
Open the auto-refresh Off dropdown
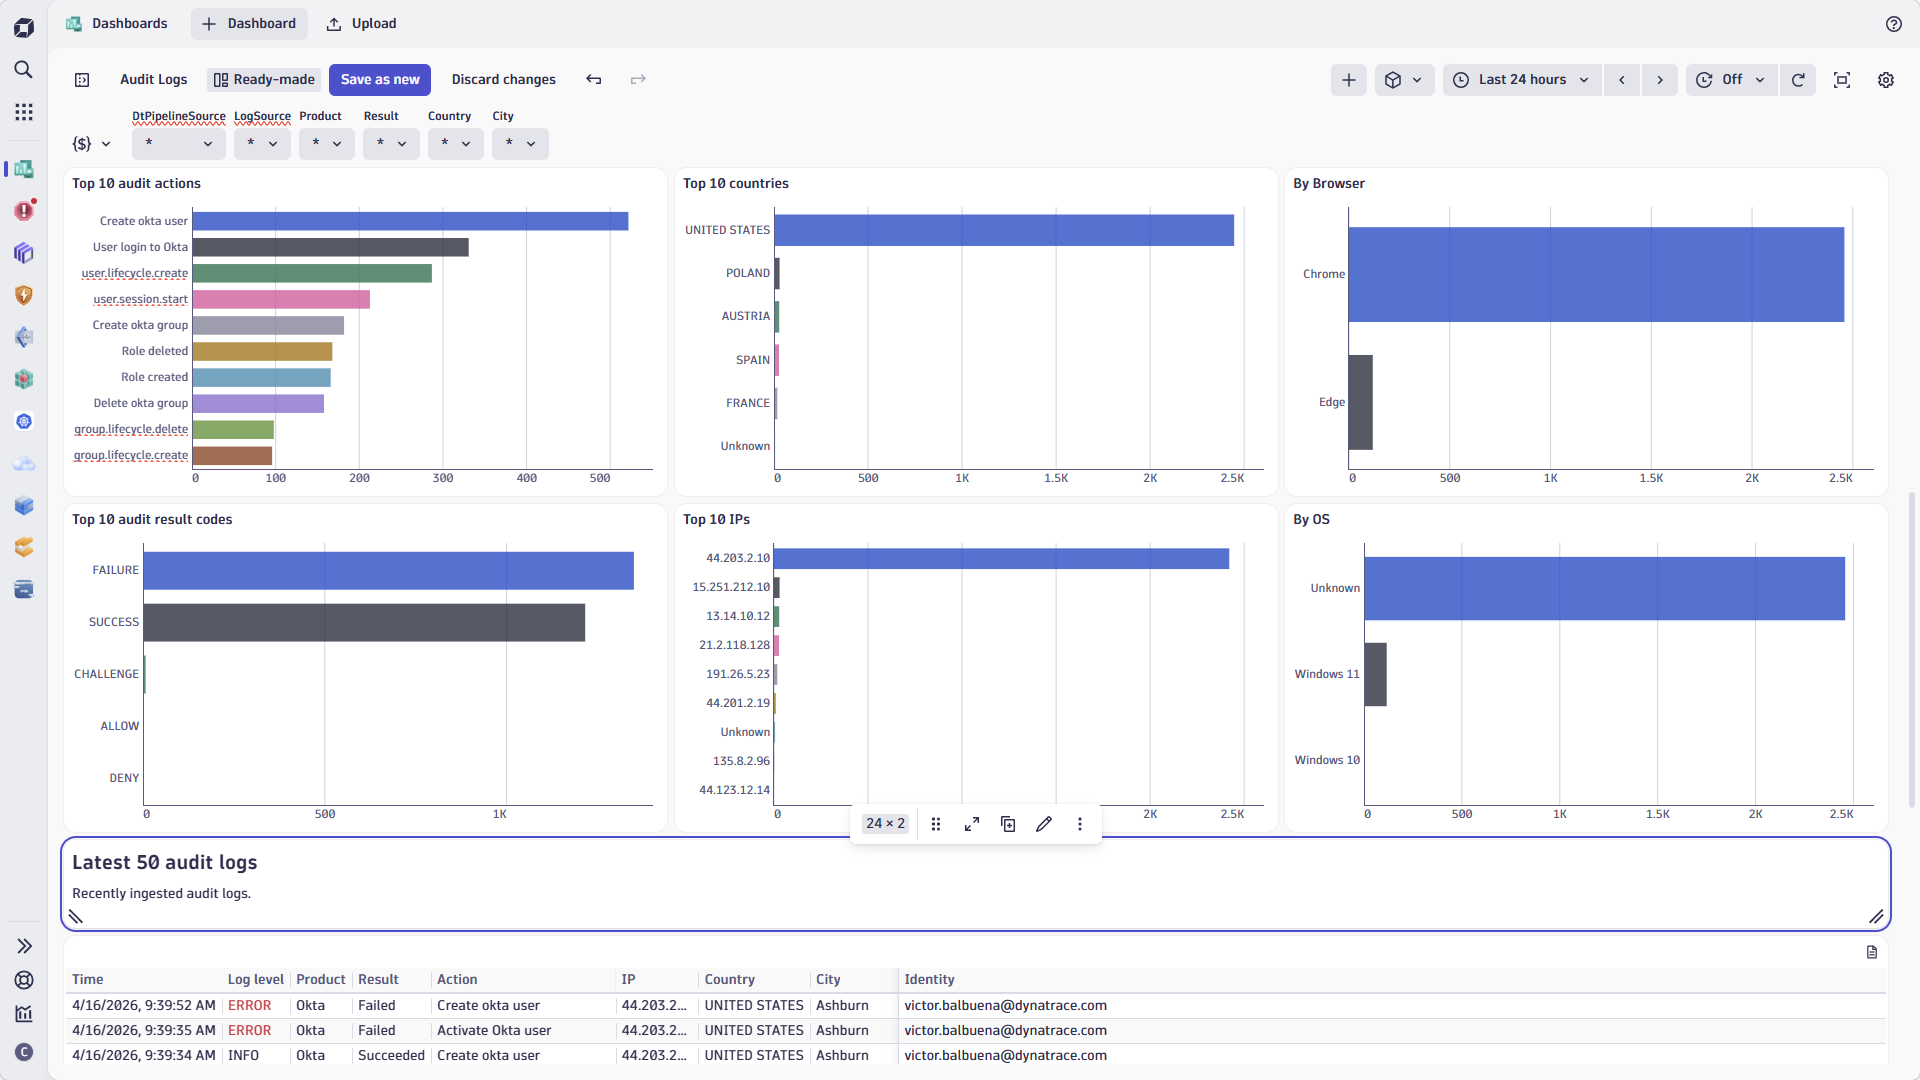1732,80
